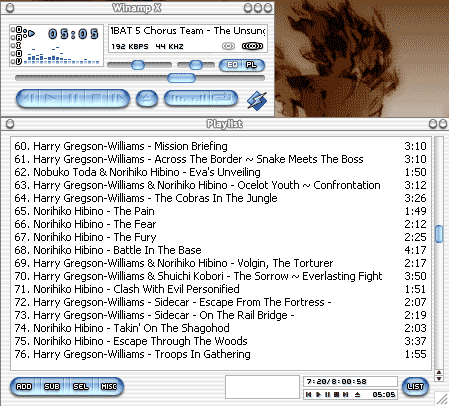Open the SEL selection menu
Image resolution: width=449 pixels, height=406 pixels.
80,386
